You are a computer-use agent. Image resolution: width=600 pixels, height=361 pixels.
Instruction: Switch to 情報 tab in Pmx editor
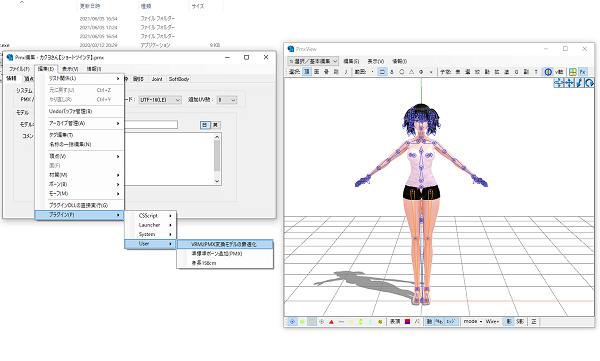tap(11, 78)
